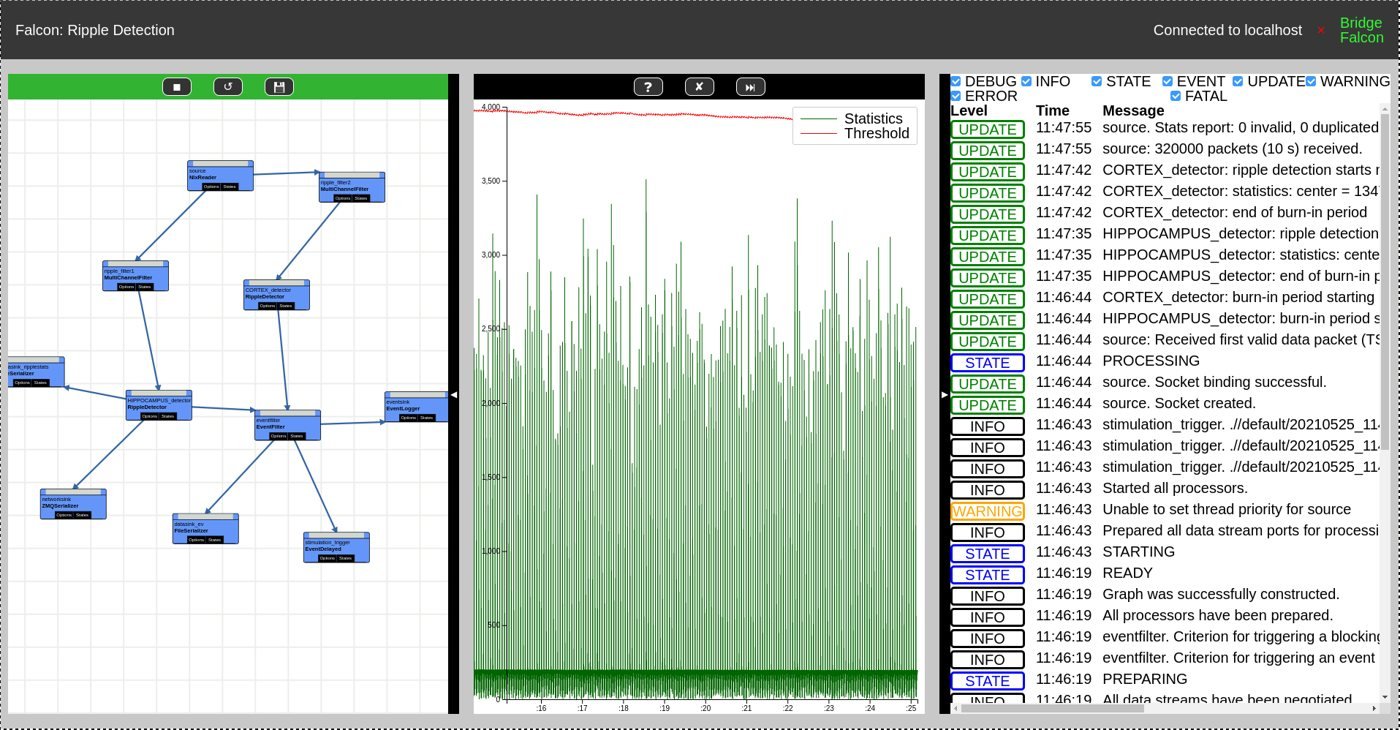Click the red X next to Connected to localhost

pos(1321,31)
